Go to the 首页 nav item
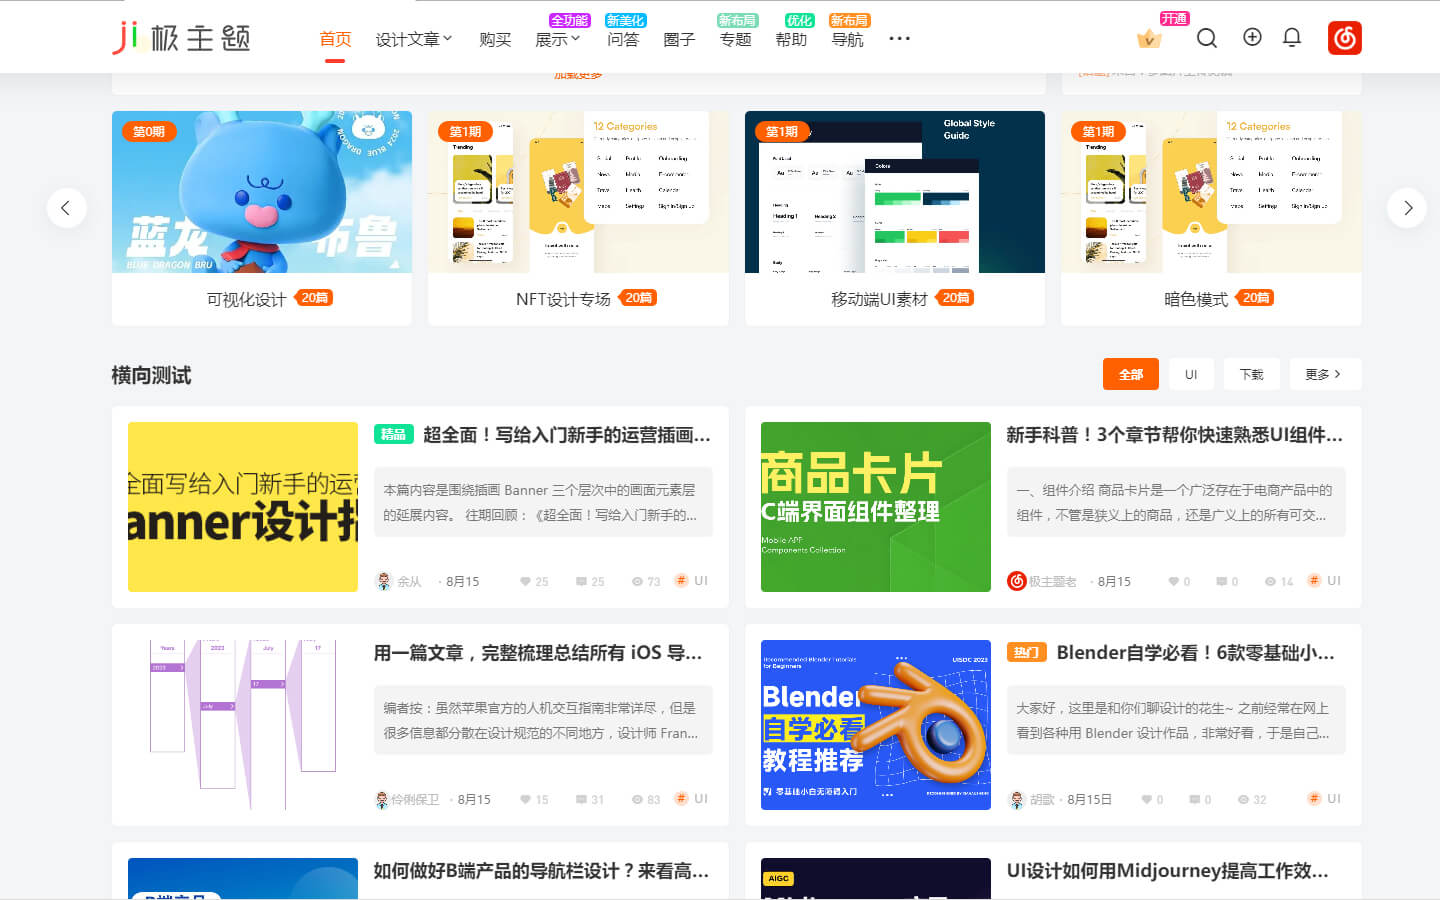Screen dimensions: 1440x900 (335, 39)
